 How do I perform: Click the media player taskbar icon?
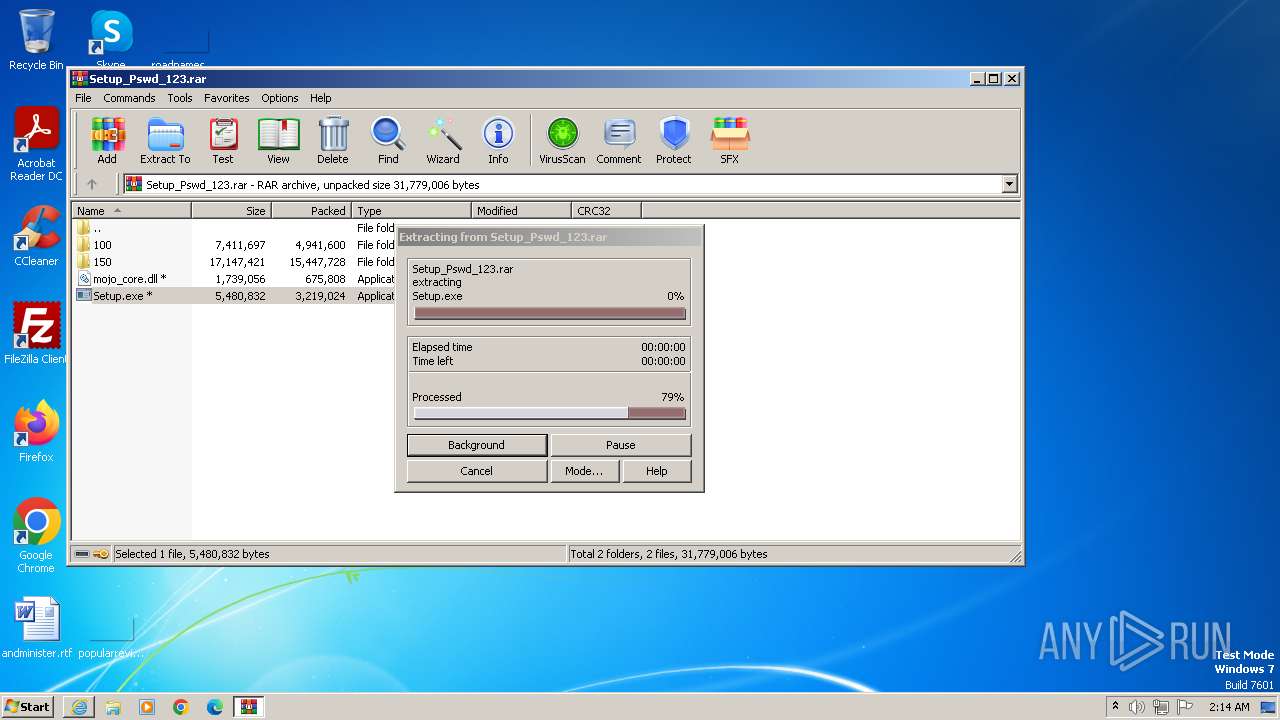pyautogui.click(x=147, y=707)
